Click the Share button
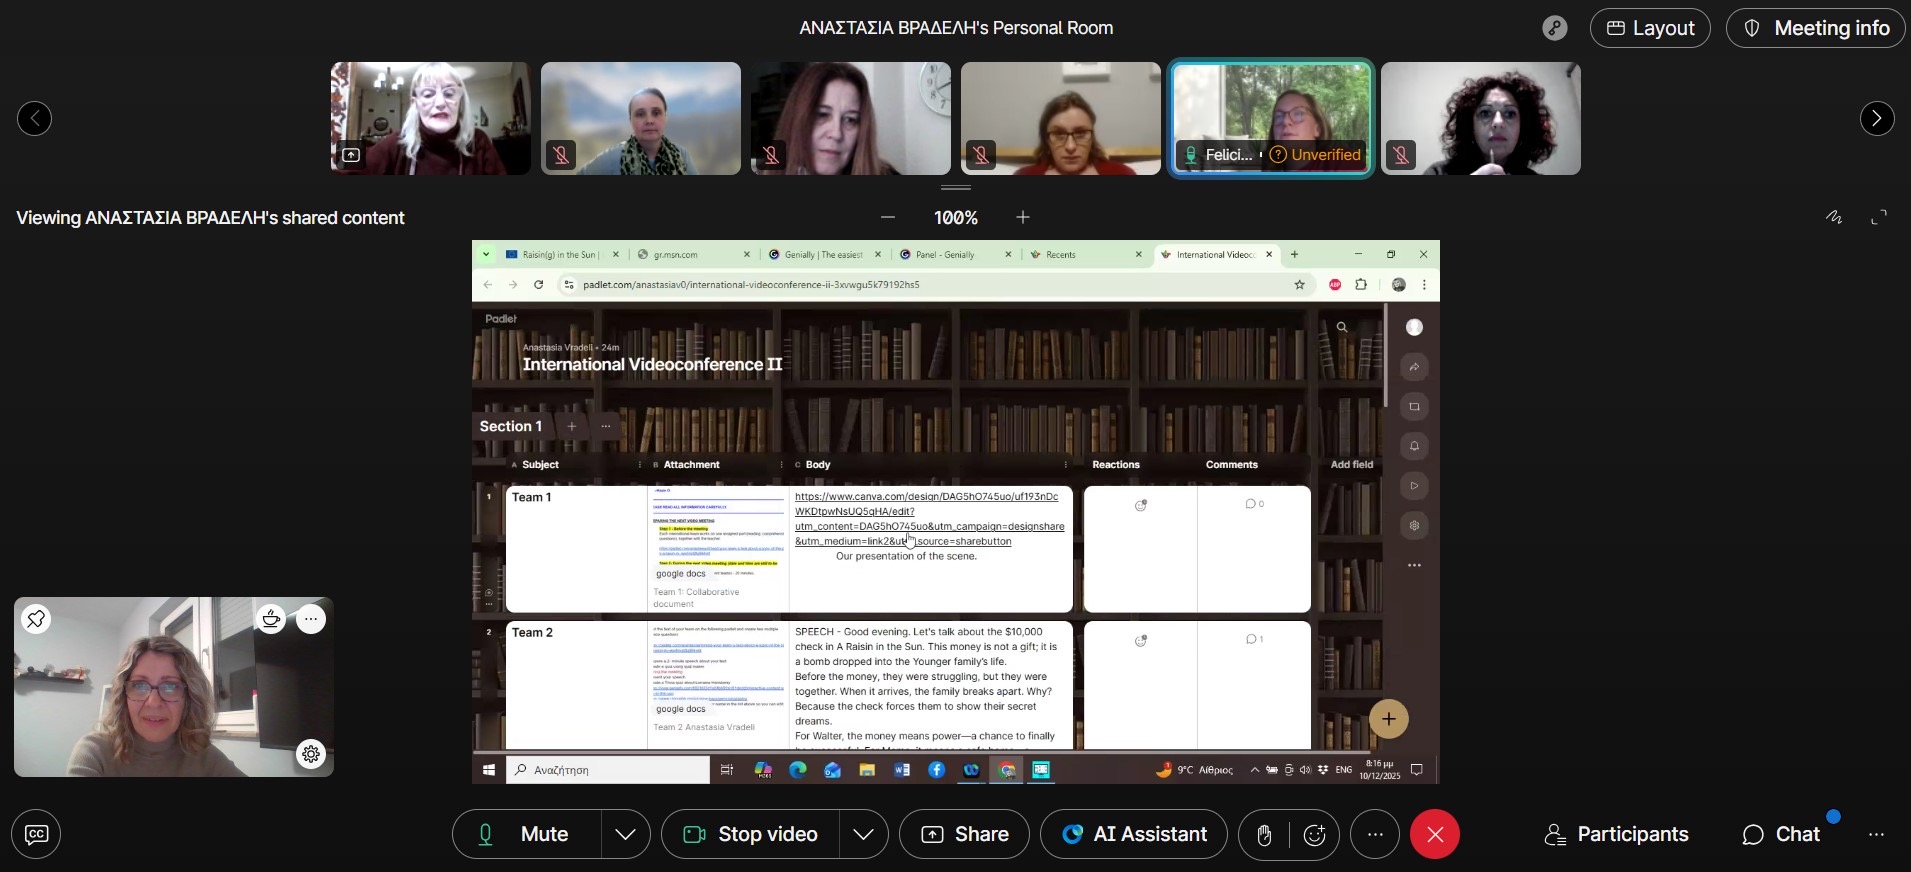The image size is (1911, 872). [x=964, y=834]
